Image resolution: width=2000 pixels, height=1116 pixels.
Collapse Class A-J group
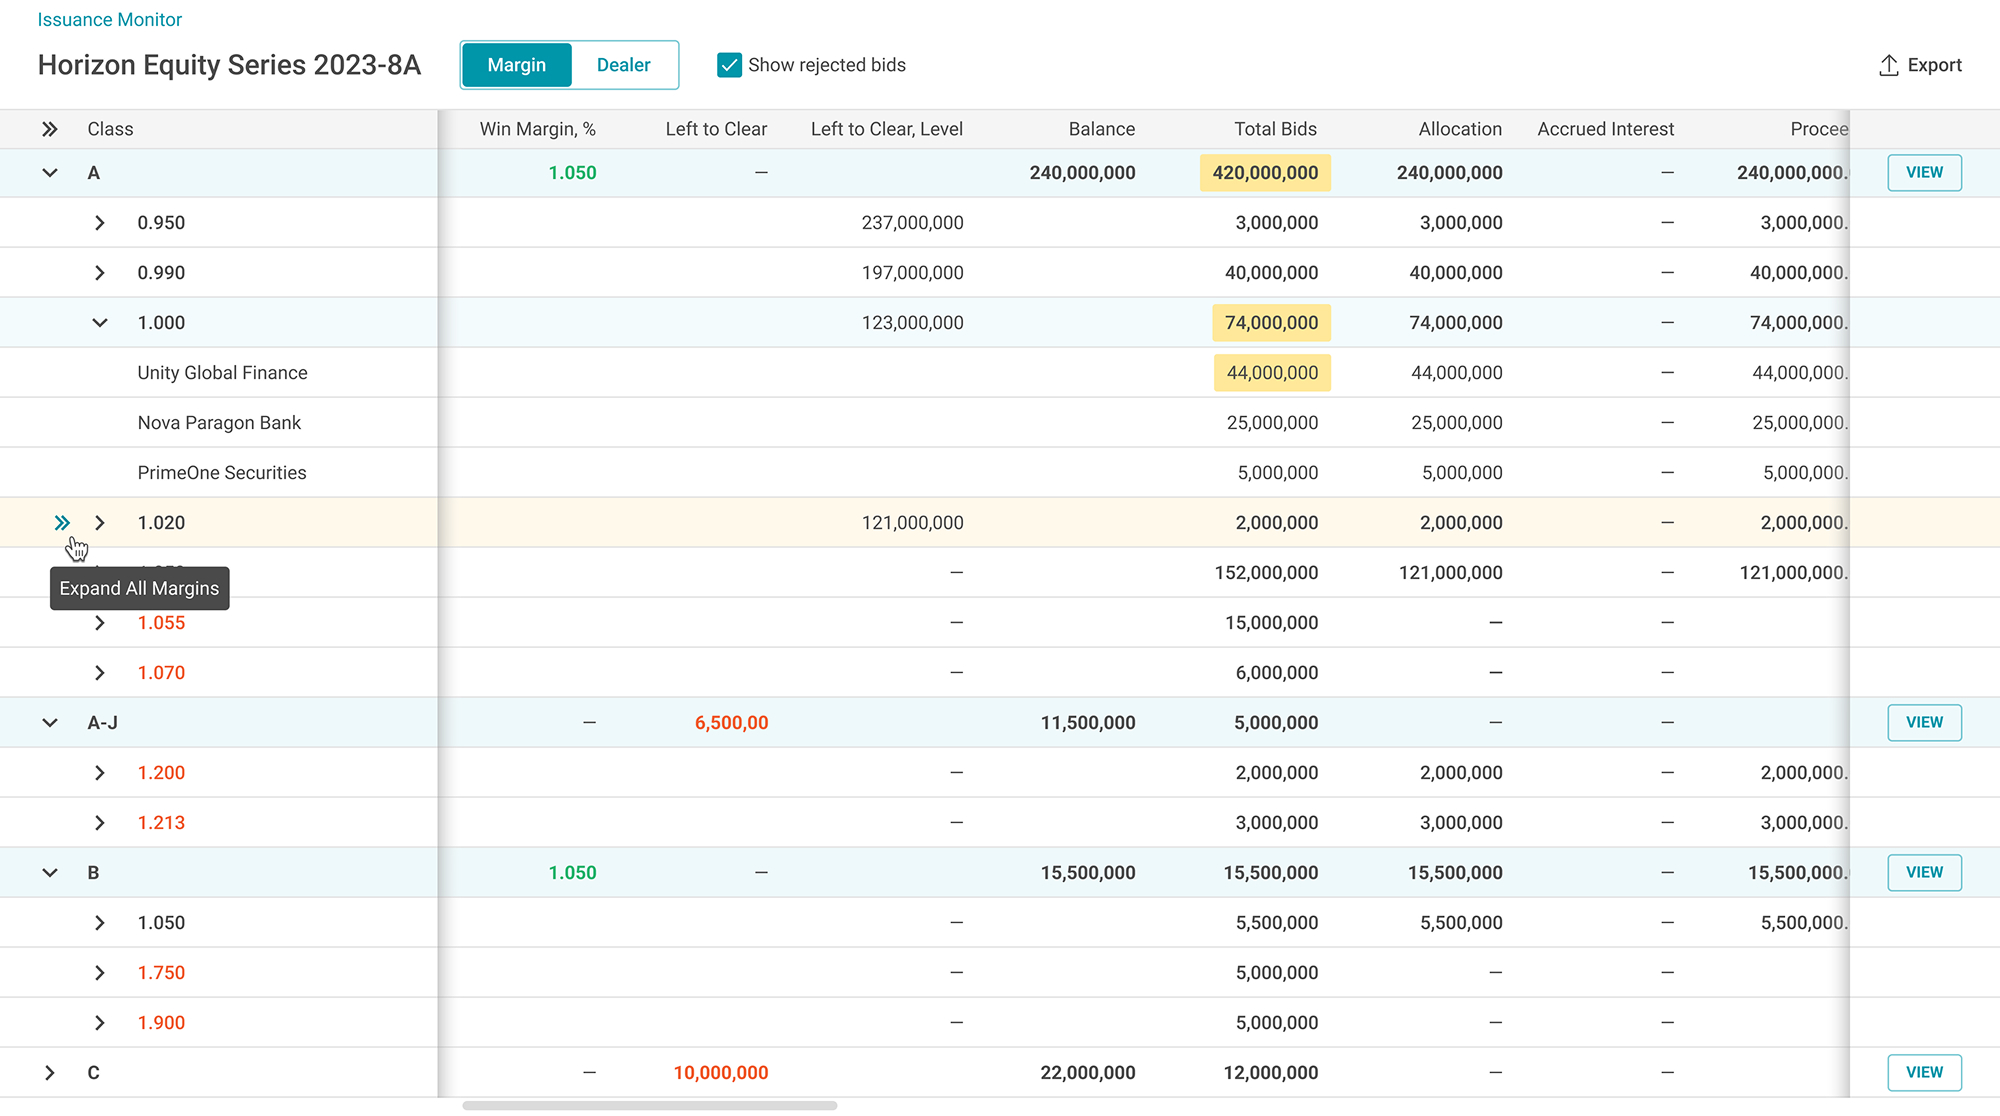tap(50, 723)
